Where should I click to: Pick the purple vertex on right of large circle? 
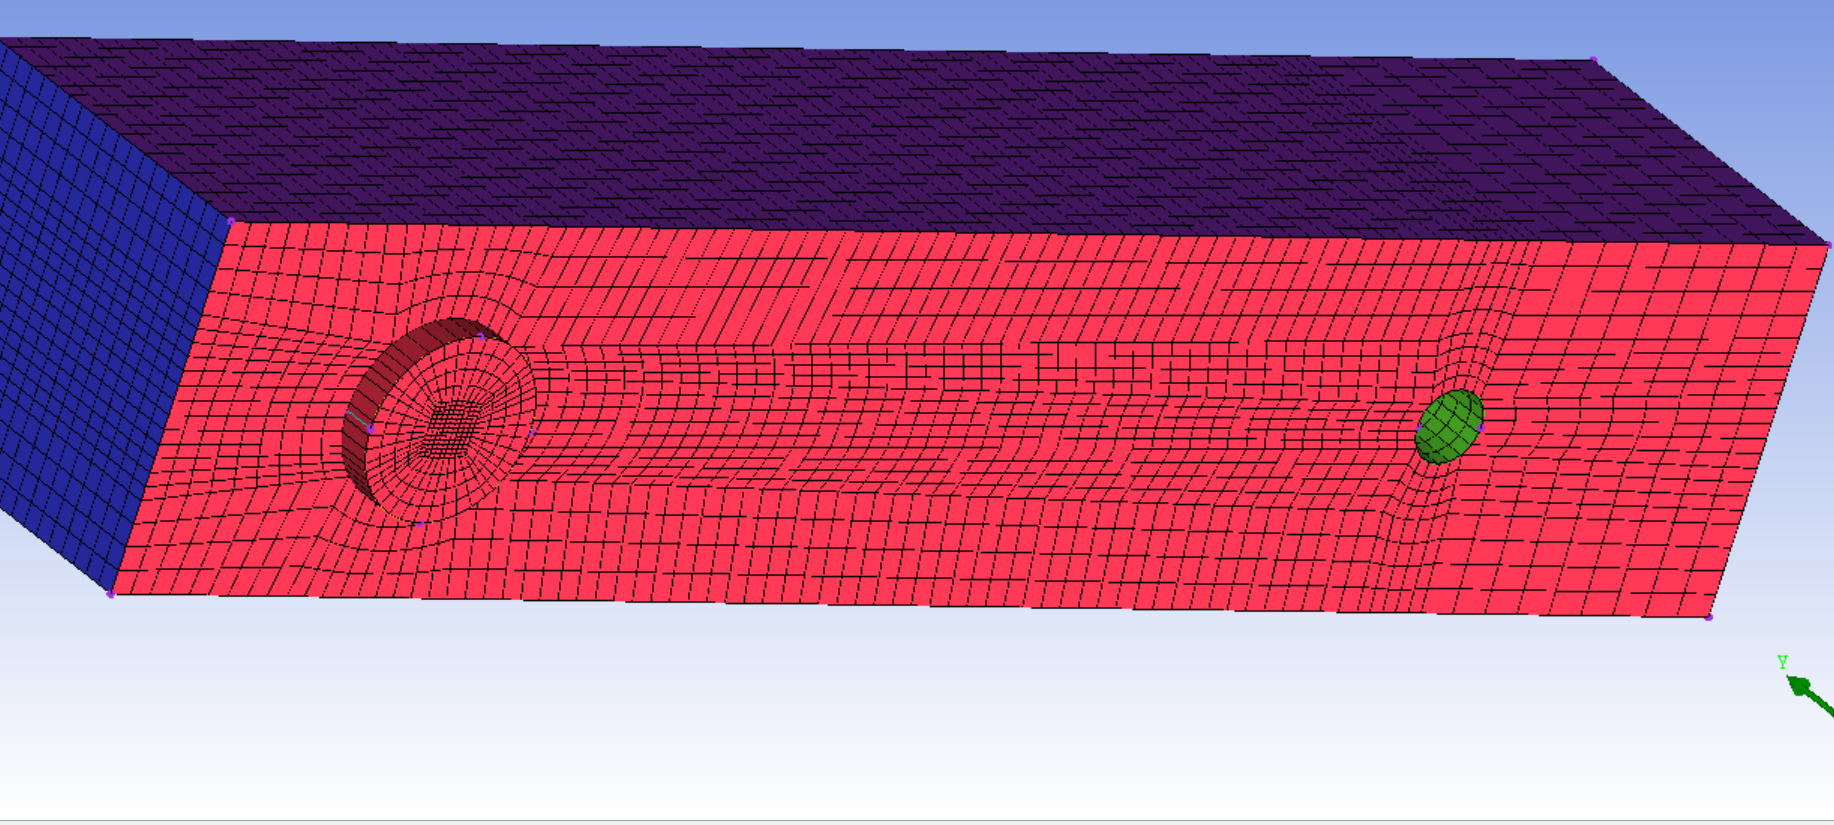(x=533, y=431)
